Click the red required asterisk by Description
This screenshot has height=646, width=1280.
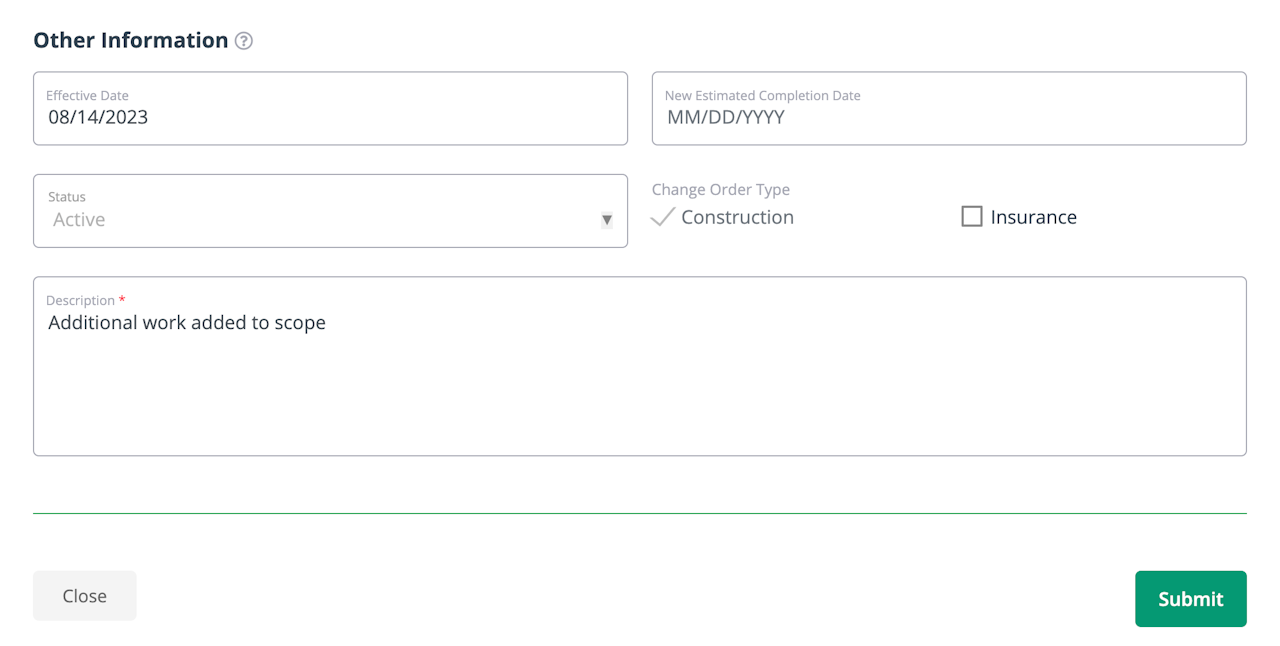pyautogui.click(x=122, y=299)
